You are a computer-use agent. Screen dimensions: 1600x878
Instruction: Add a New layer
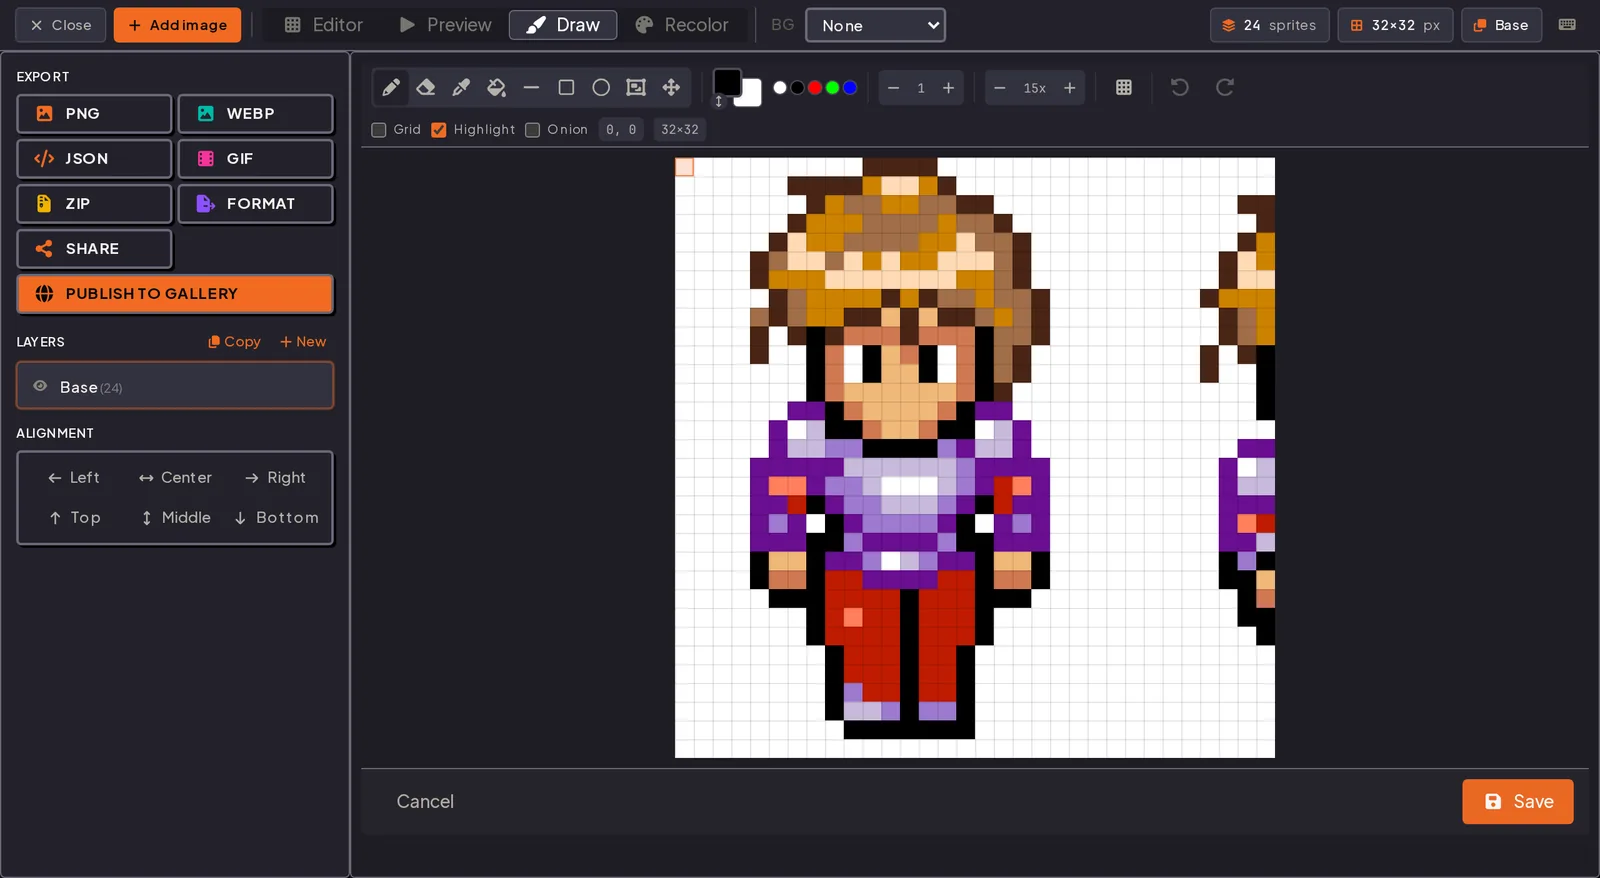click(x=303, y=342)
